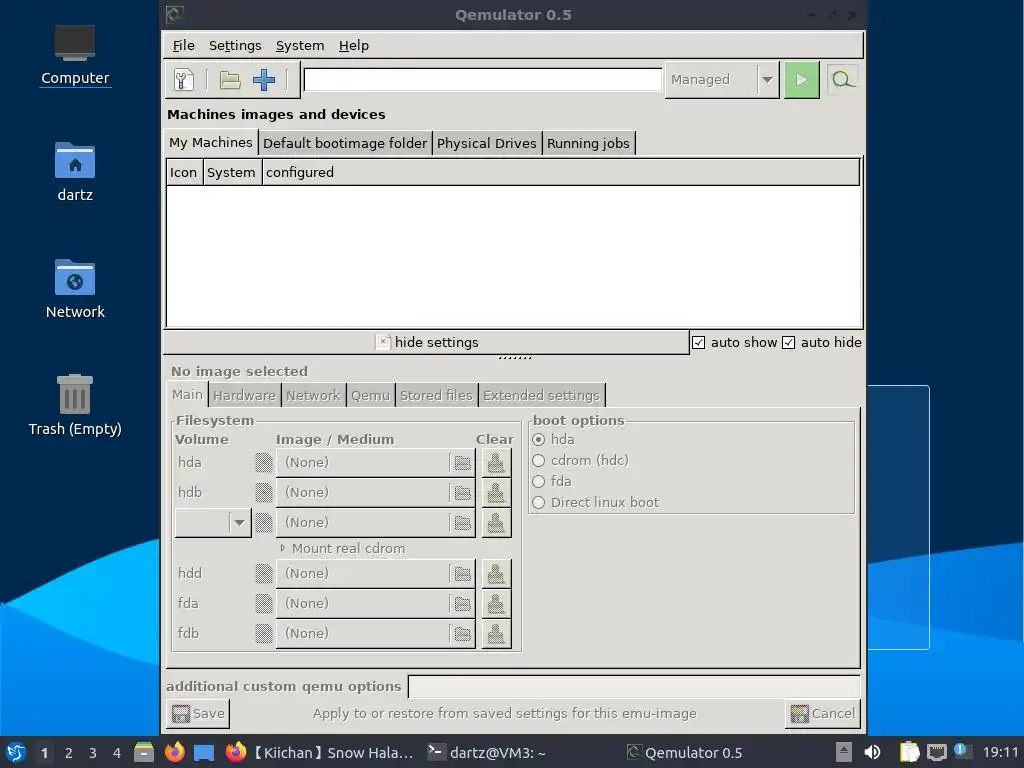Open the File menu
This screenshot has height=768, width=1024.
(x=184, y=46)
